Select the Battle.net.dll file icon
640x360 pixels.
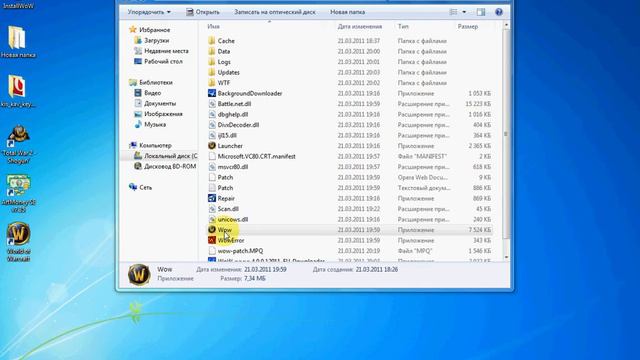point(211,104)
